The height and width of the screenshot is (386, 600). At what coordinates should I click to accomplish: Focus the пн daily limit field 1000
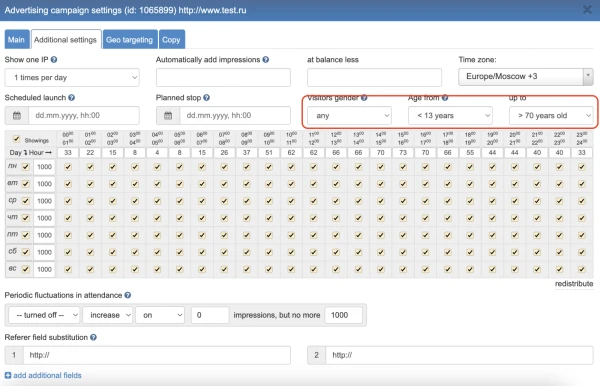44,167
